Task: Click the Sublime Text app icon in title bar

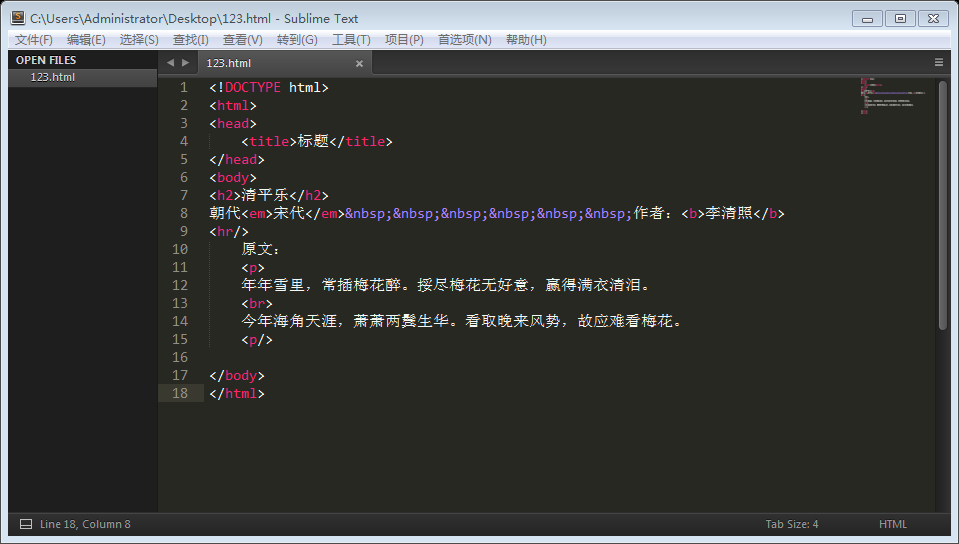Action: coord(17,18)
